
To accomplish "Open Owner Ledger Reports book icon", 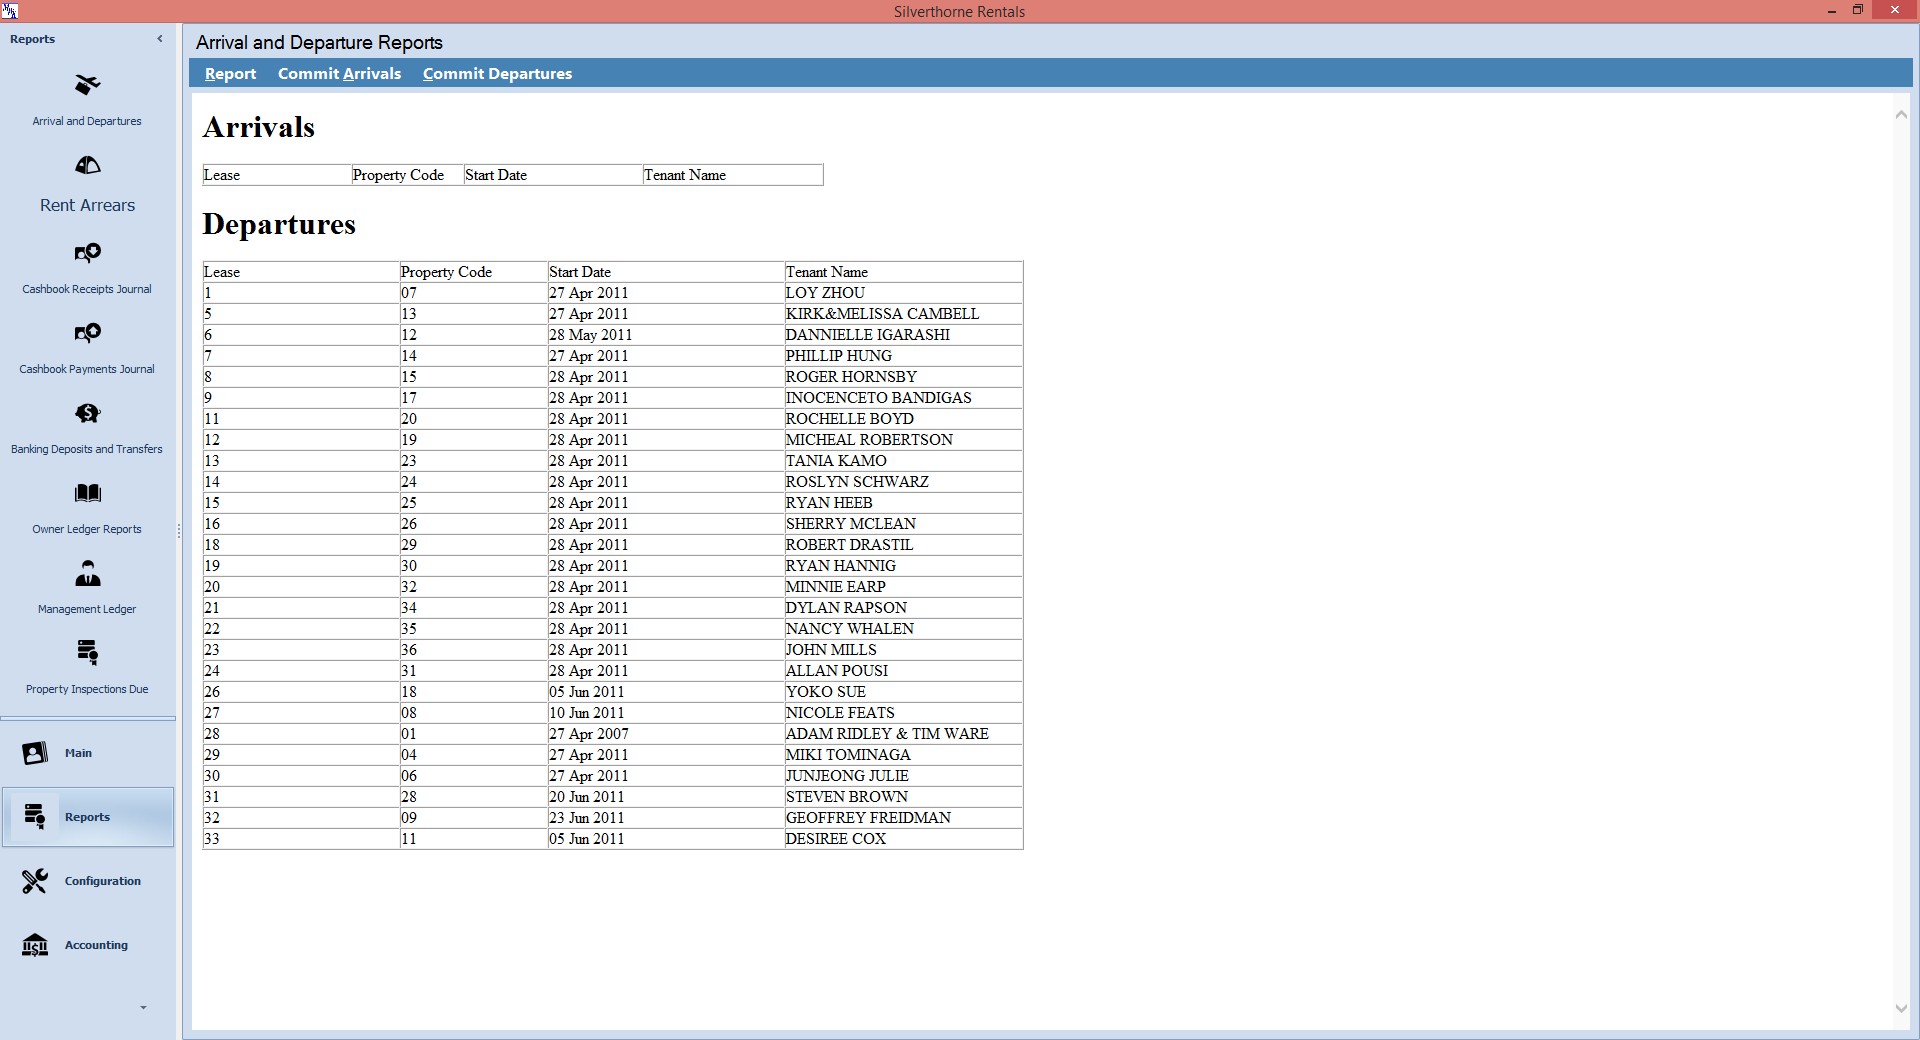I will [87, 494].
